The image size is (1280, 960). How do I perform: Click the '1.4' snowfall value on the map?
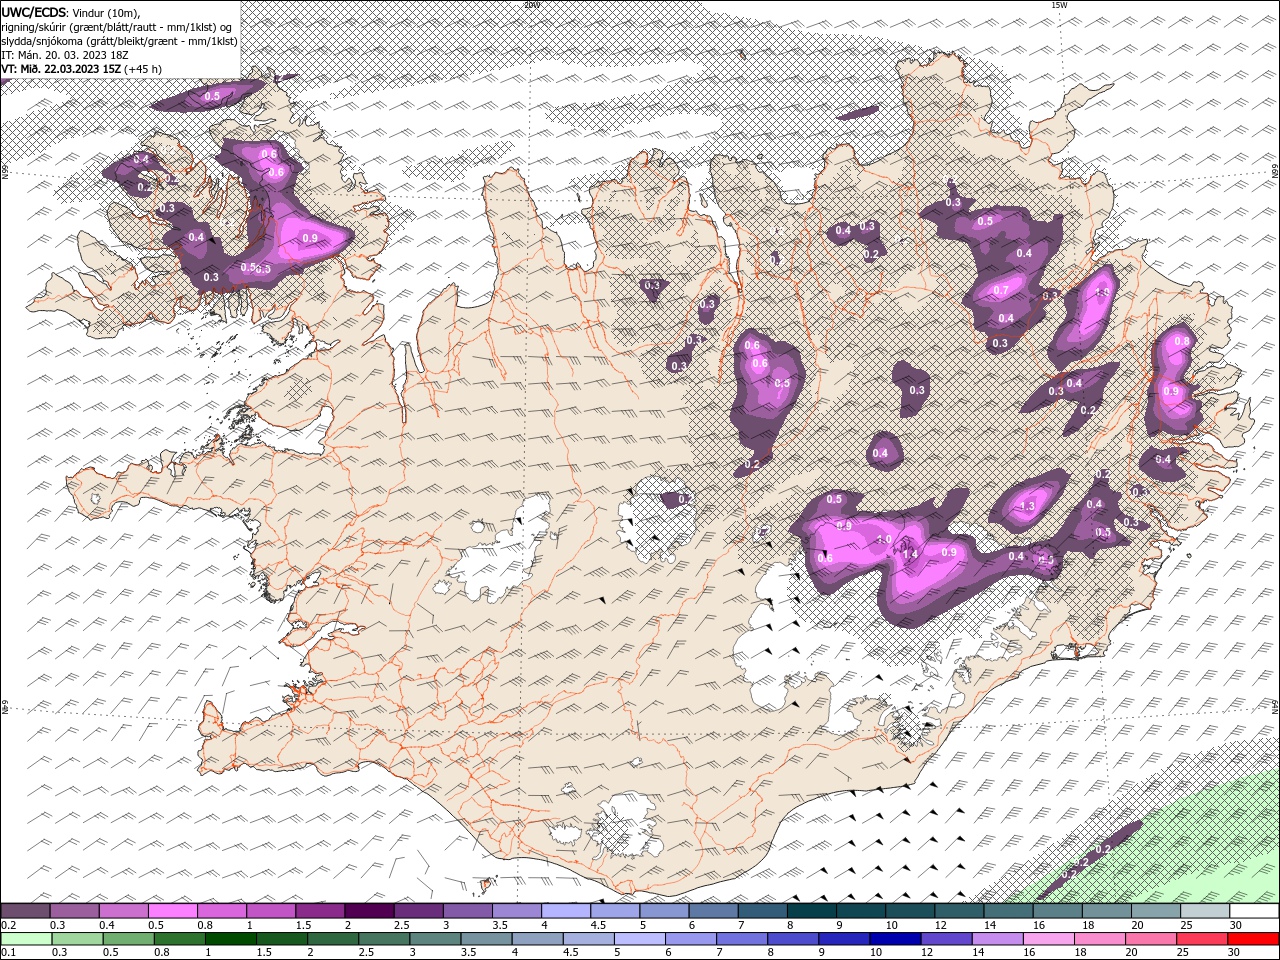[x=910, y=553]
